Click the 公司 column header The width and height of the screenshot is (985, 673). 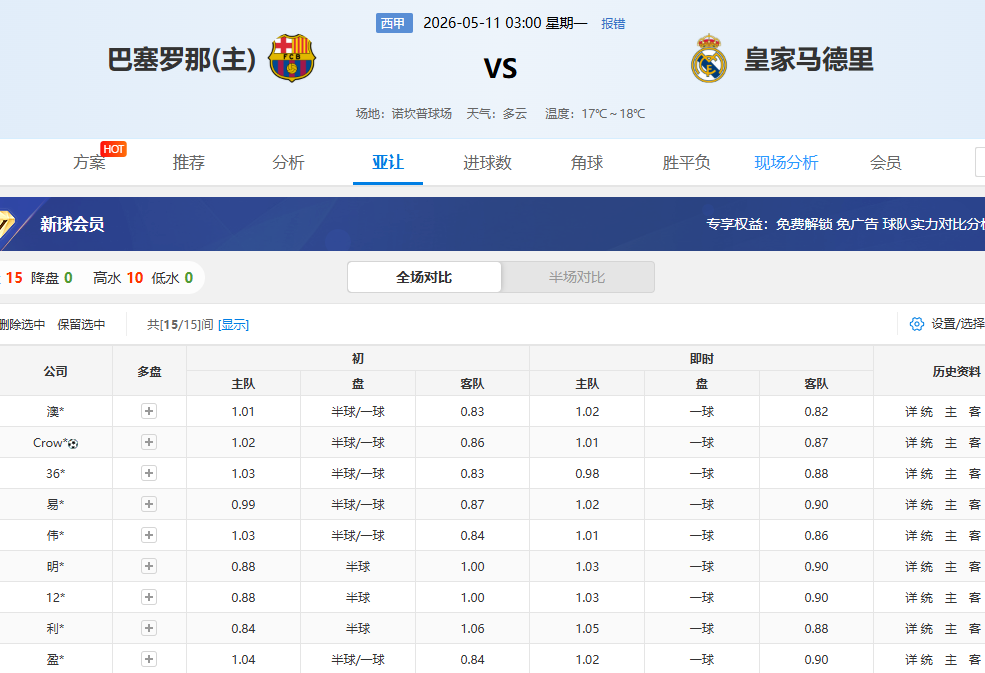55,371
